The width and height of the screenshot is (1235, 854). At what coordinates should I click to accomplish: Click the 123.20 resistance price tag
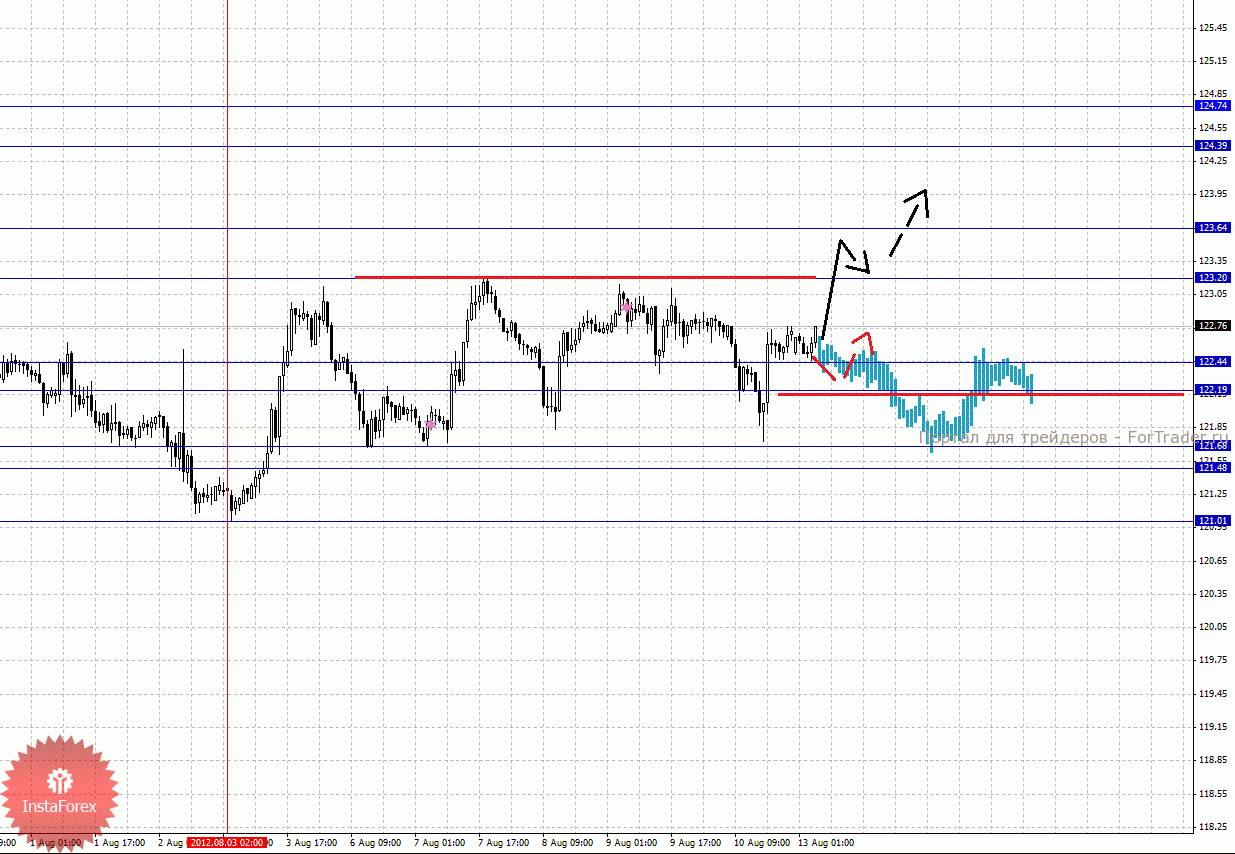[1213, 277]
